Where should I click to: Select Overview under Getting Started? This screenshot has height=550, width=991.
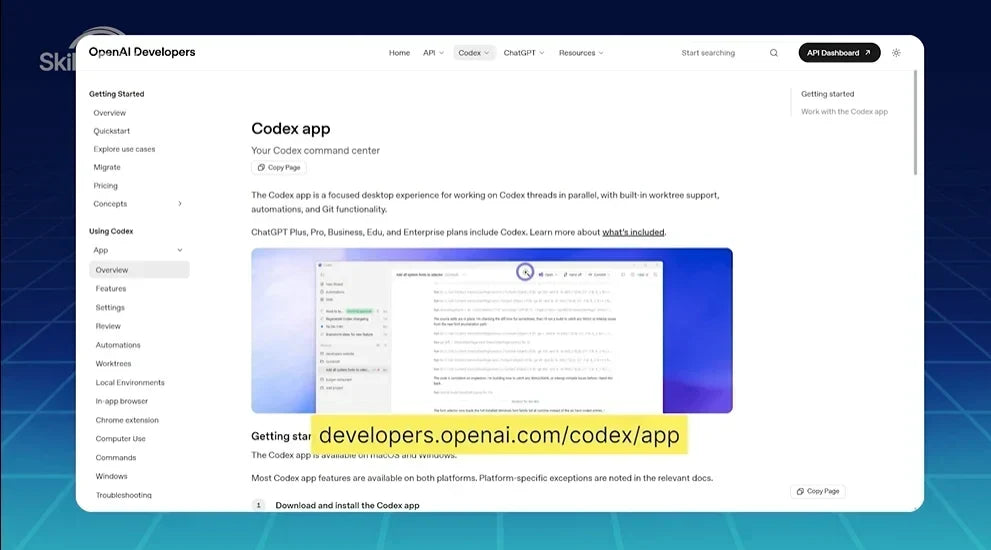pyautogui.click(x=109, y=113)
